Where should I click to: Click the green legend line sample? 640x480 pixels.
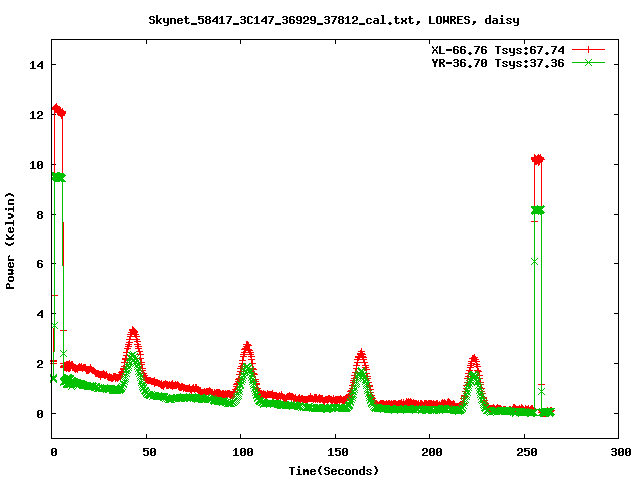click(x=588, y=63)
